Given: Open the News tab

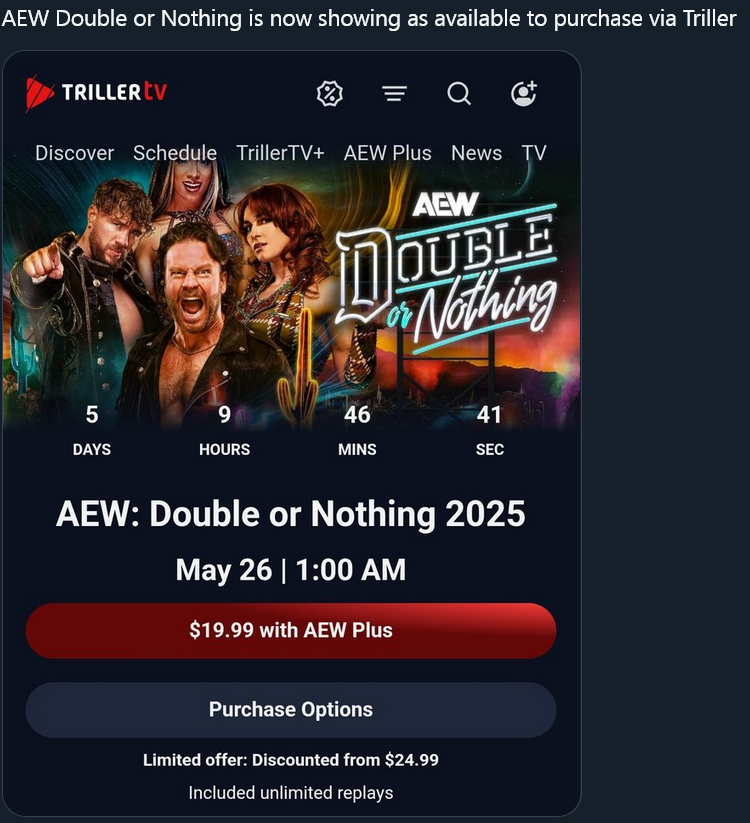Looking at the screenshot, I should pyautogui.click(x=477, y=153).
